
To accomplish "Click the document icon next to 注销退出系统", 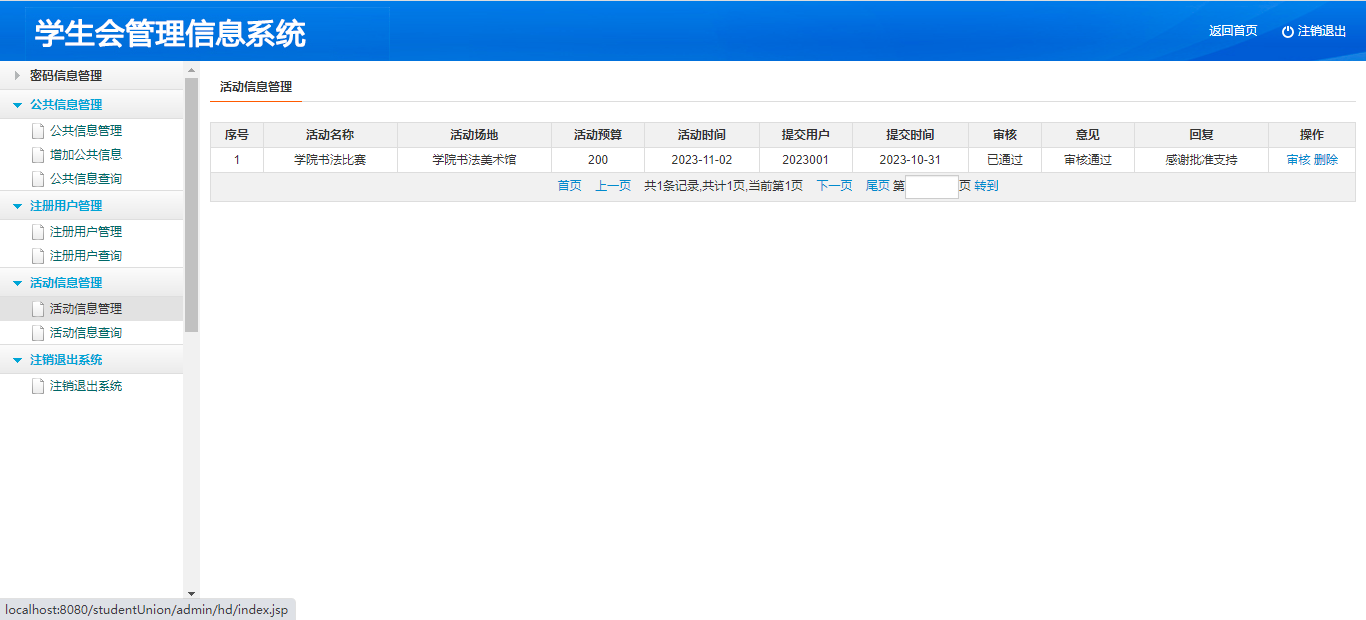I will tap(38, 386).
